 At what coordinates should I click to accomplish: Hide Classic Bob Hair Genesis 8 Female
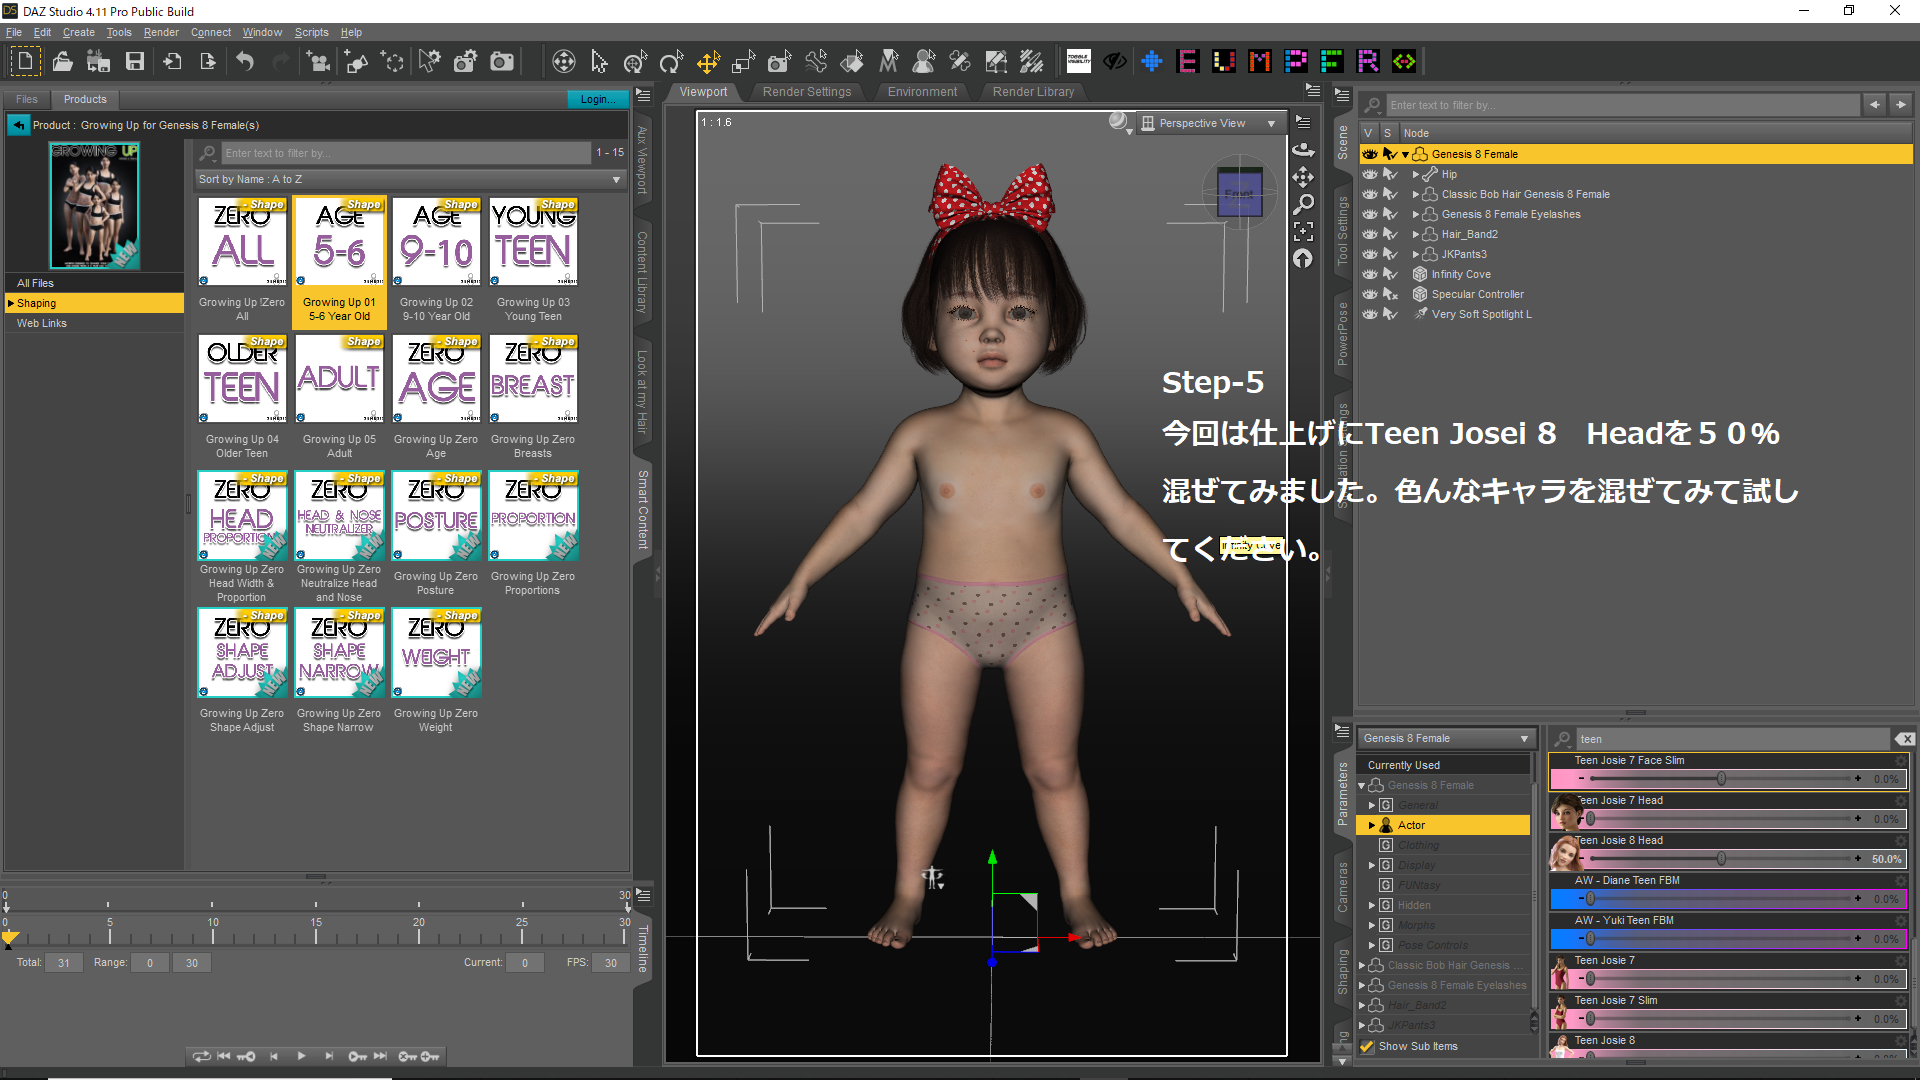1370,194
